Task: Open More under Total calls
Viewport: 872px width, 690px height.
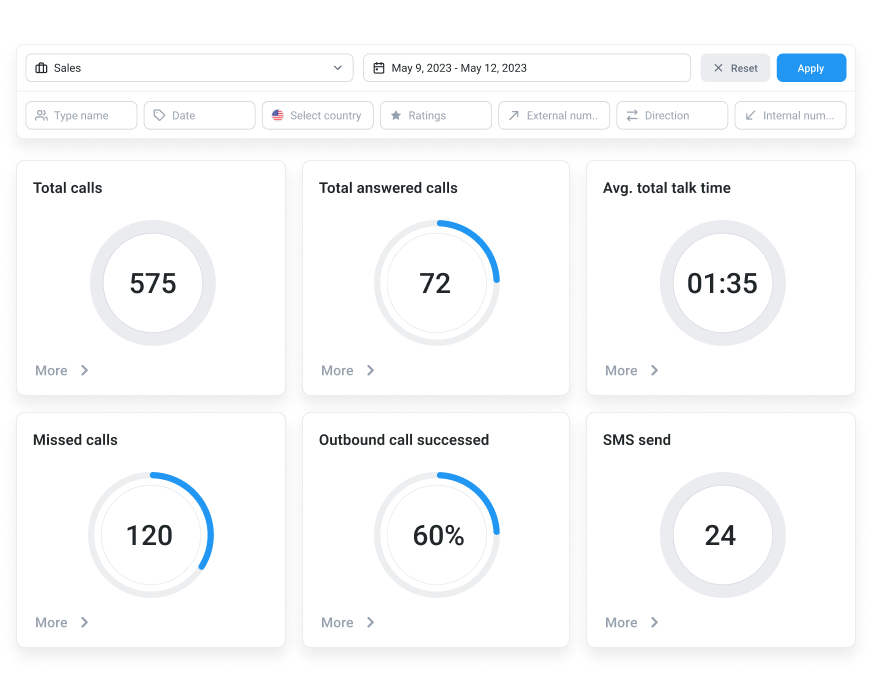Action: pyautogui.click(x=52, y=370)
